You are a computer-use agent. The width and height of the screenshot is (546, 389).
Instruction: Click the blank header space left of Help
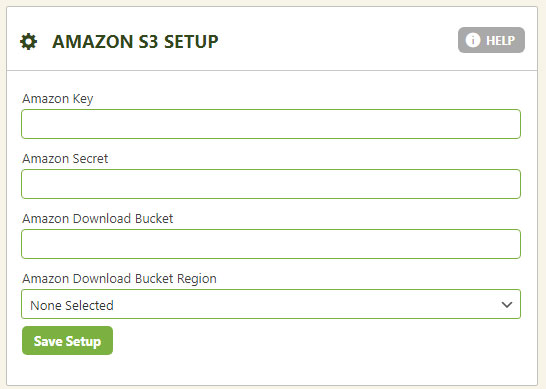pyautogui.click(x=338, y=40)
